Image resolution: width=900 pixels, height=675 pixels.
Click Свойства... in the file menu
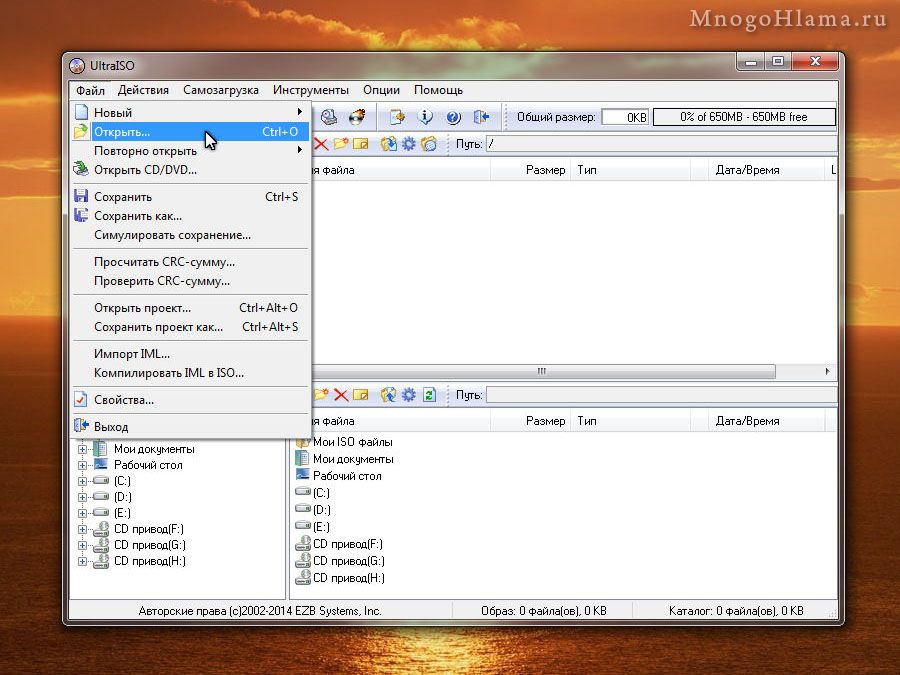[x=124, y=400]
